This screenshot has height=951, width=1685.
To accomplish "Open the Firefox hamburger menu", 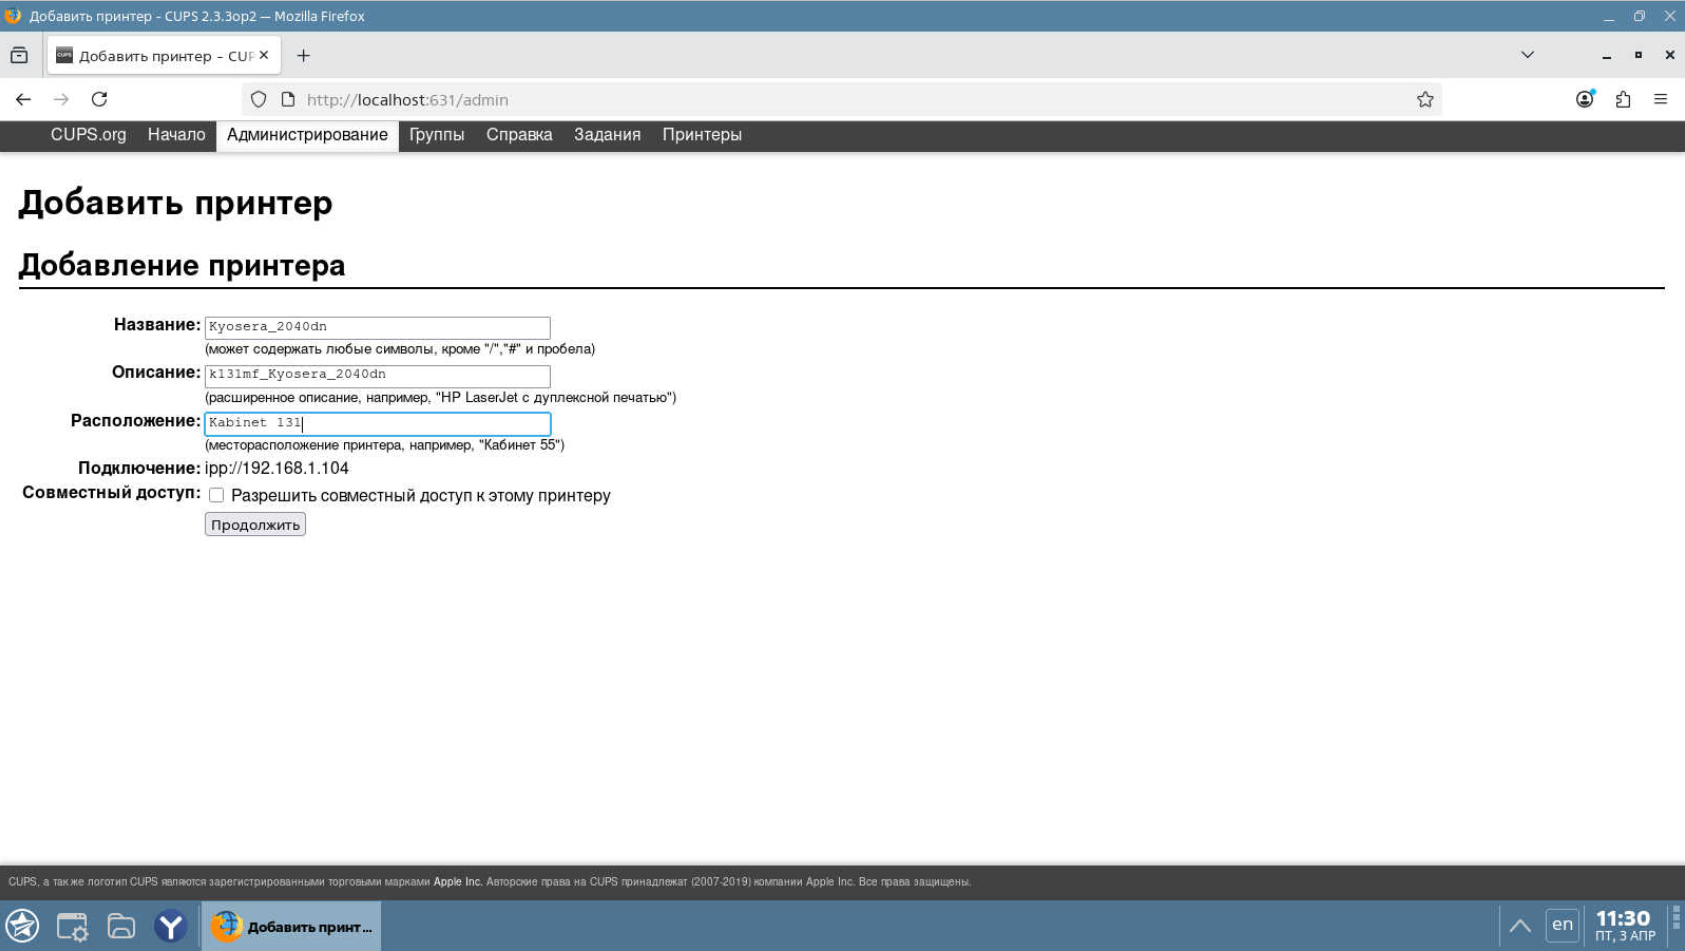I will pyautogui.click(x=1660, y=99).
